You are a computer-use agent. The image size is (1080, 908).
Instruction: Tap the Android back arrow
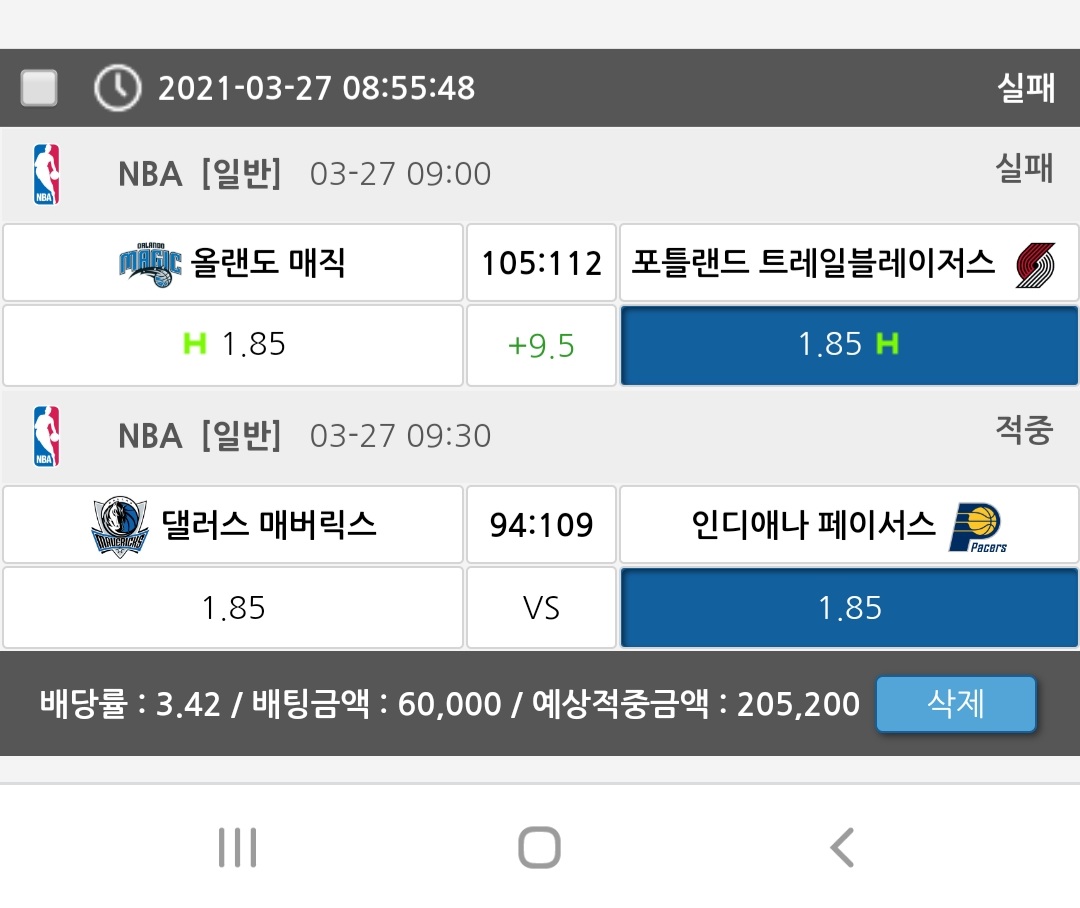coord(842,848)
